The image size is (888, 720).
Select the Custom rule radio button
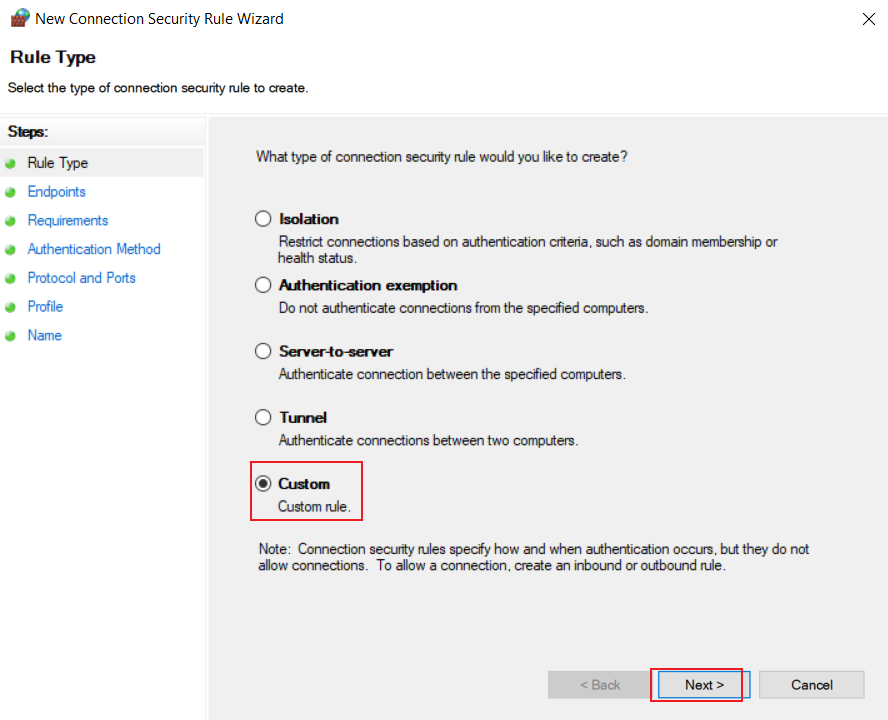pyautogui.click(x=263, y=484)
